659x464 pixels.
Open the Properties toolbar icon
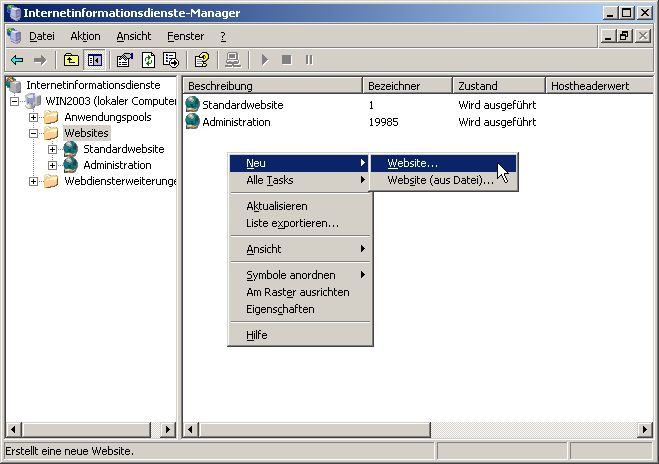(x=125, y=60)
